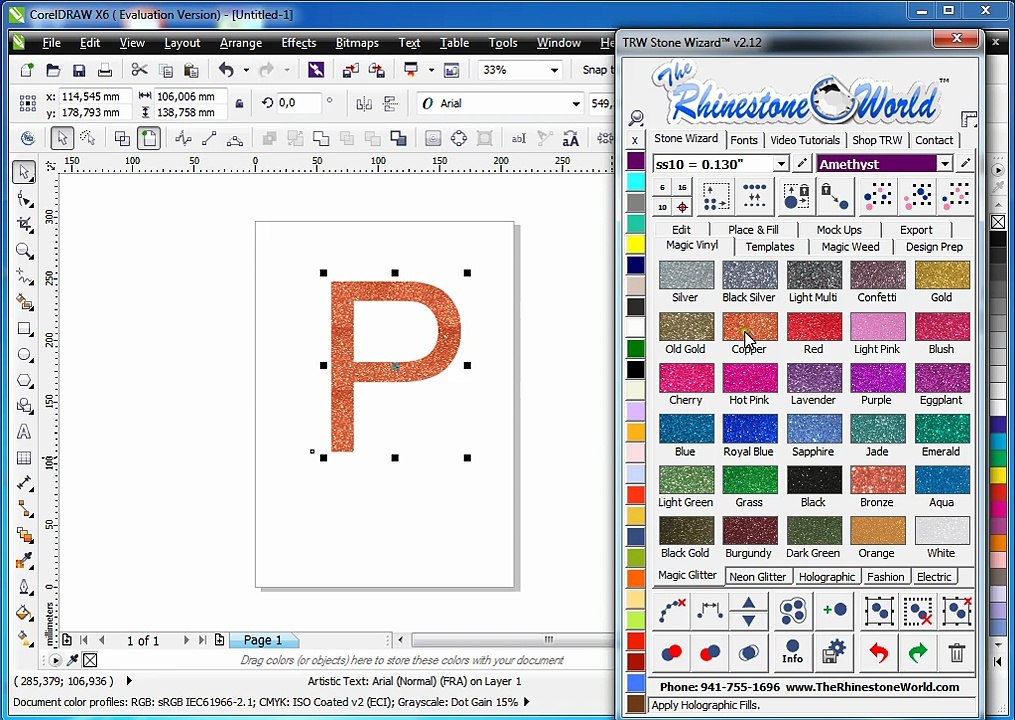Toggle the lock ratio padlock
The image size is (1015, 720).
click(240, 104)
